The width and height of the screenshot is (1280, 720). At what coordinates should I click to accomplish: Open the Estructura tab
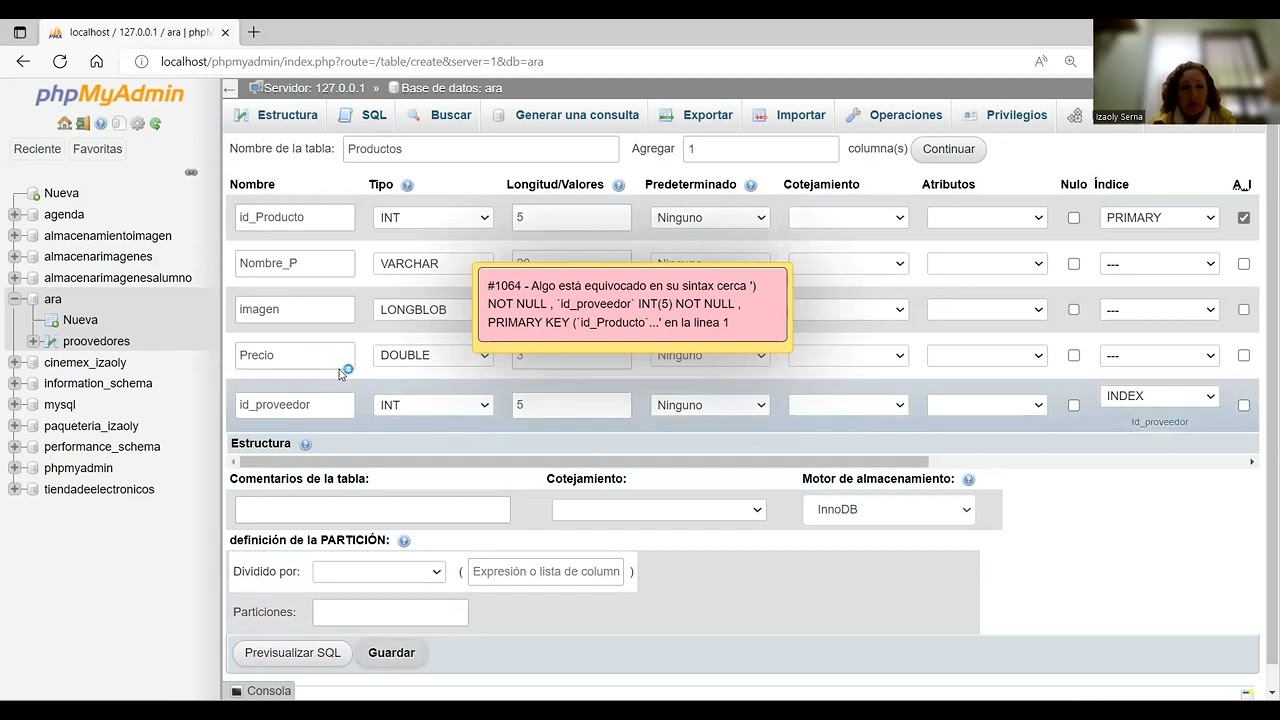pos(276,115)
